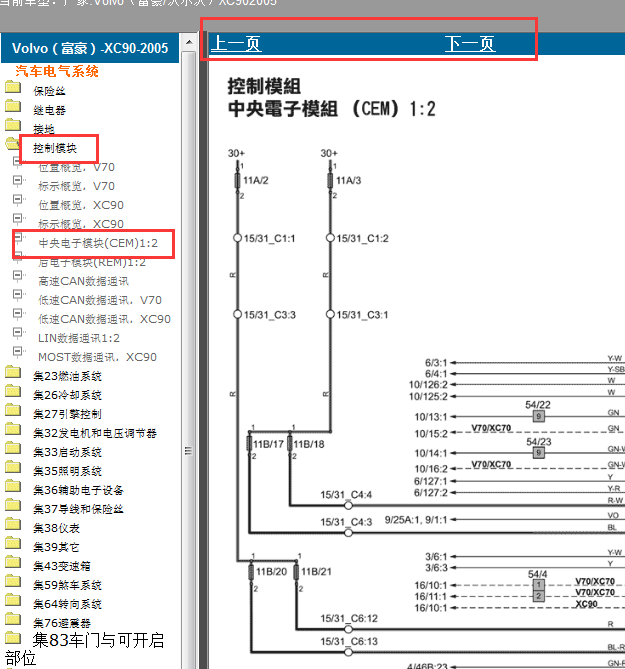The height and width of the screenshot is (669, 625).
Task: Open folder icon for 集38仪表
Action: click(x=13, y=524)
